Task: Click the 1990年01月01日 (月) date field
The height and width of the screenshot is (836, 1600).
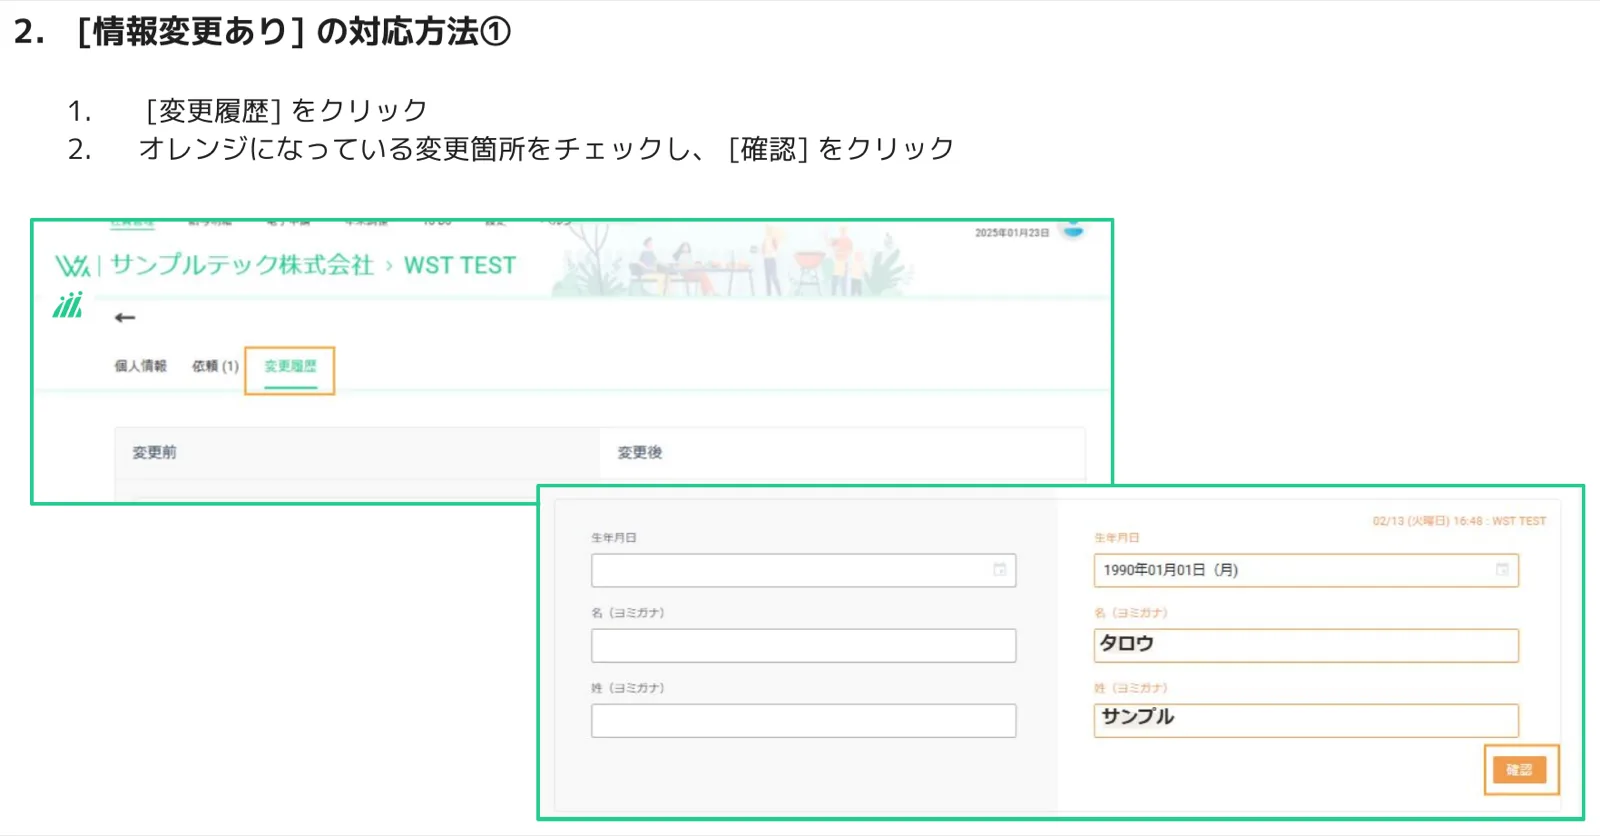Action: click(1306, 570)
